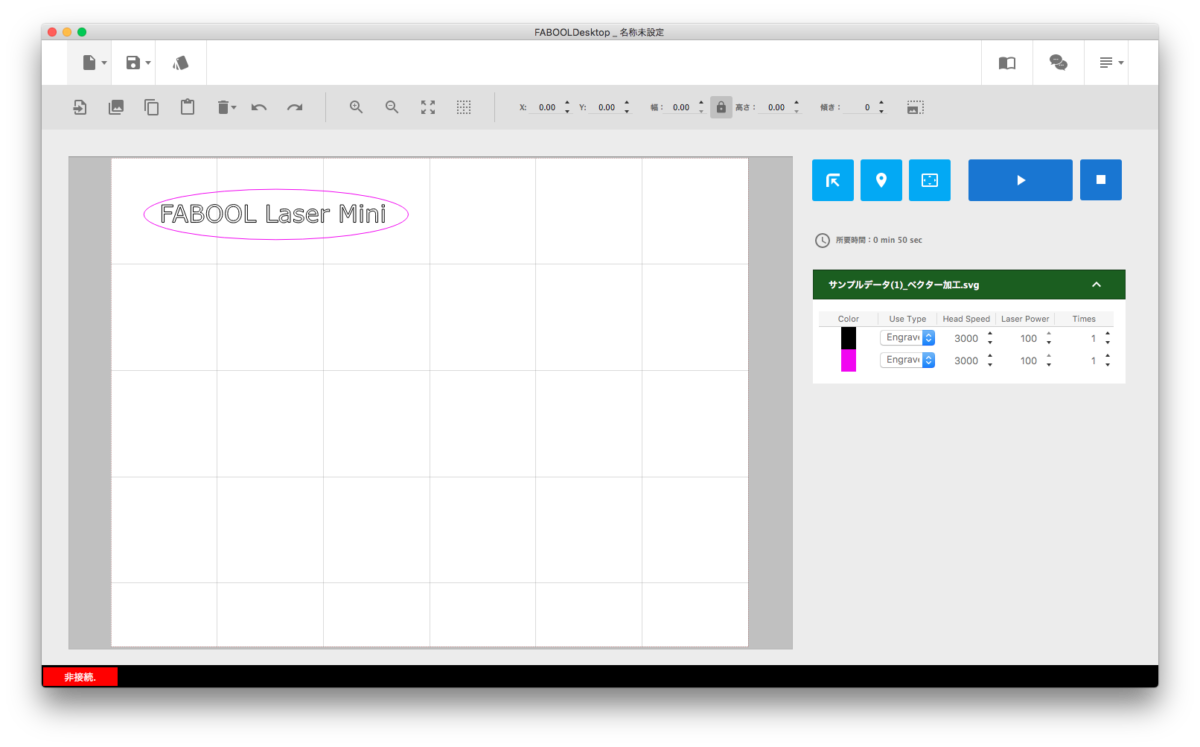This screenshot has width=1200, height=747.
Task: Stop processing with the stop button
Action: coord(1101,180)
